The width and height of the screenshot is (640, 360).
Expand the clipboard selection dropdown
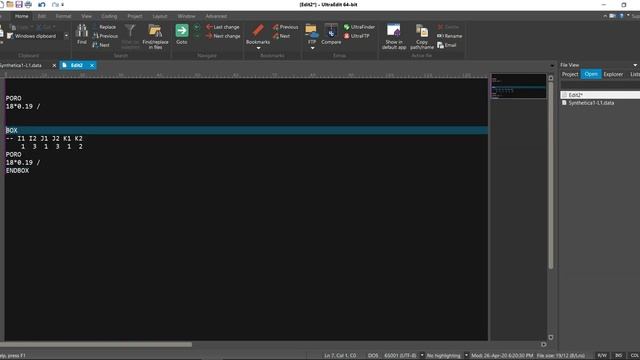(x=66, y=36)
